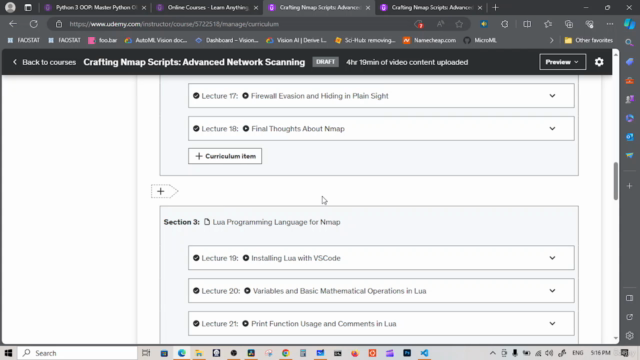Viewport: 640px width, 360px height.
Task: Click Edge sidebar customize plus icon
Action: 629,186
